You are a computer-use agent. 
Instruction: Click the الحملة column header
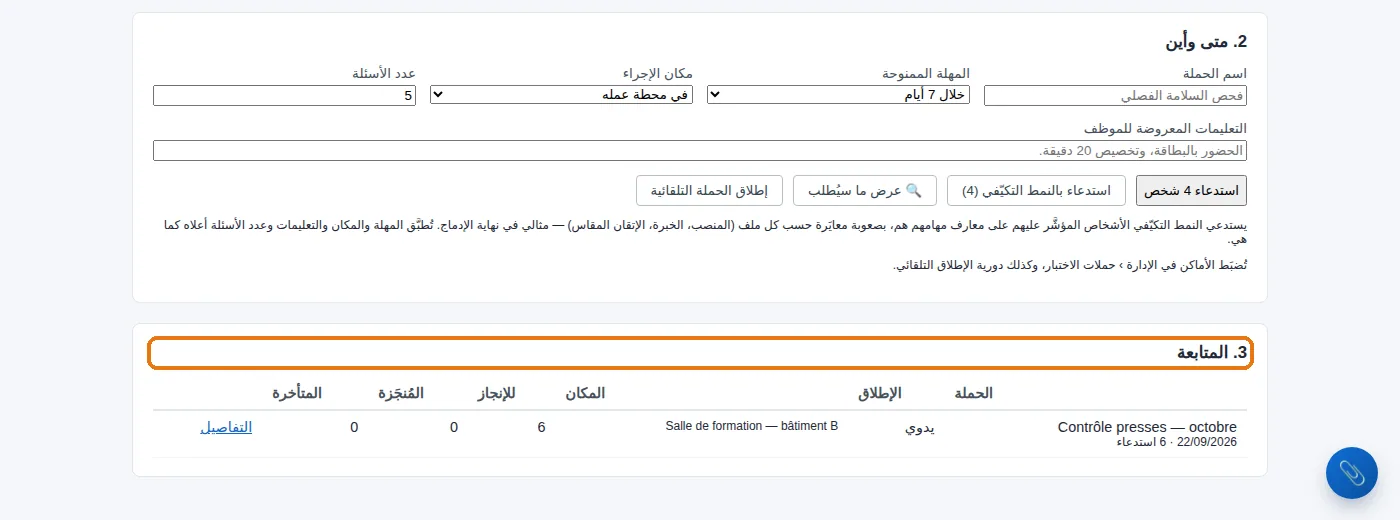pyautogui.click(x=972, y=393)
